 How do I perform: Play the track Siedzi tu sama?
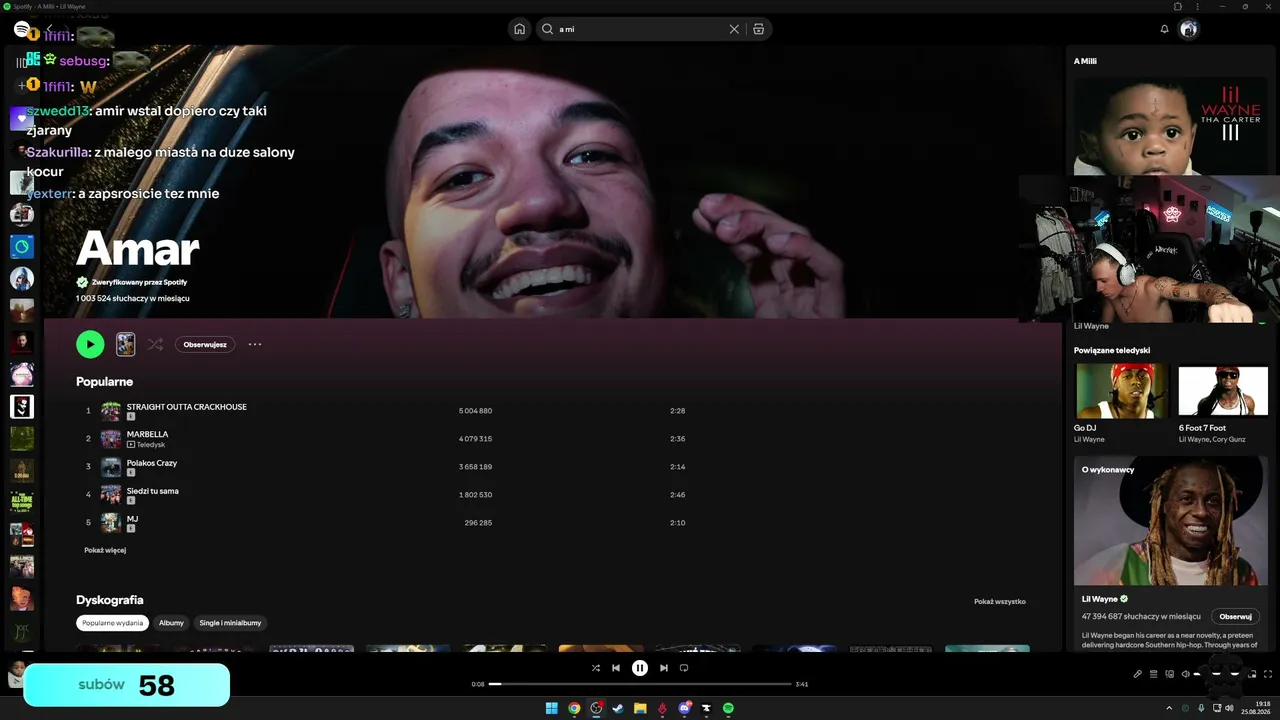click(153, 491)
